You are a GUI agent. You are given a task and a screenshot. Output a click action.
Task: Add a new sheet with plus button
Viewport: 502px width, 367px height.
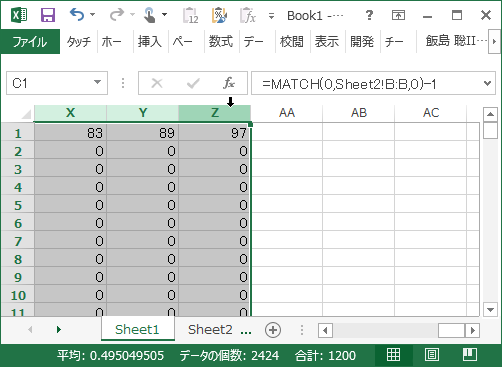click(273, 330)
